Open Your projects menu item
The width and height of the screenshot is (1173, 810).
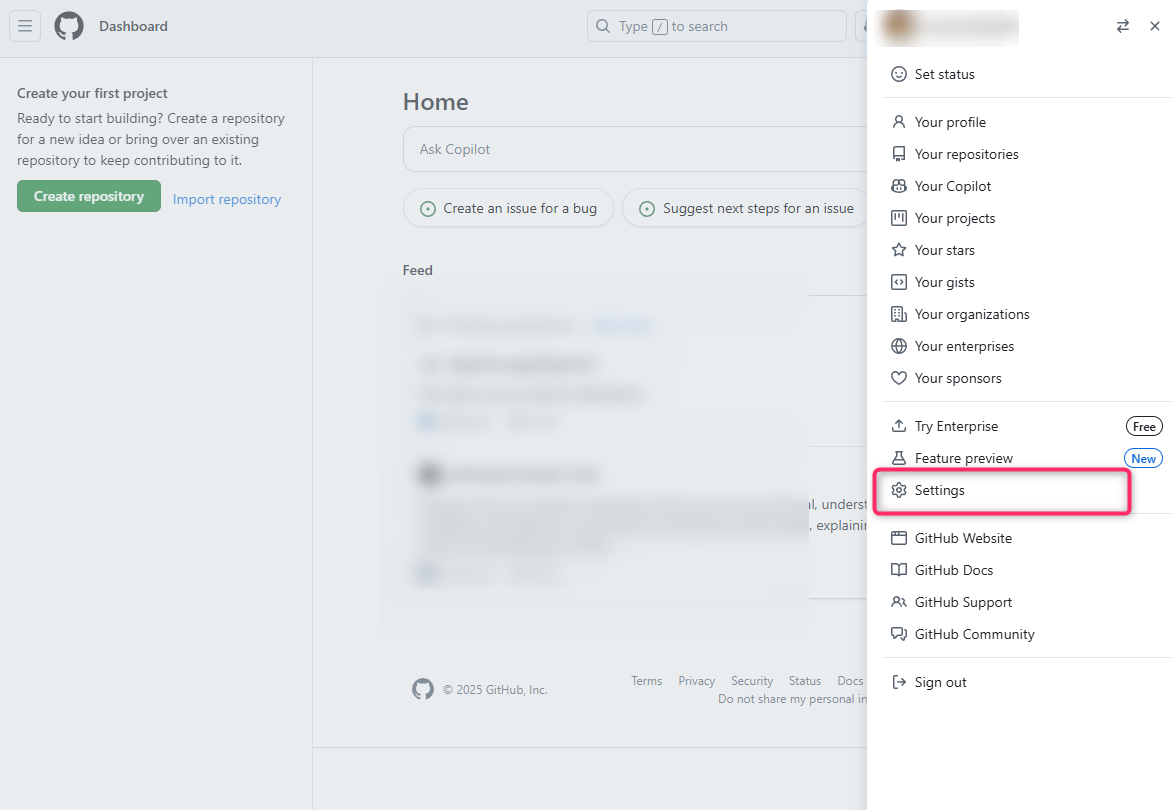(x=1026, y=218)
